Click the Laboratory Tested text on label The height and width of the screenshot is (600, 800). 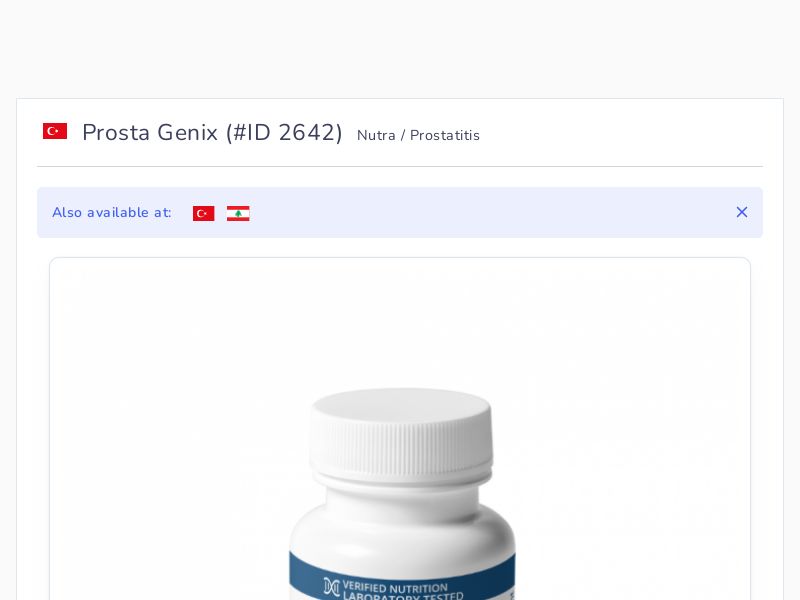pyautogui.click(x=403, y=596)
